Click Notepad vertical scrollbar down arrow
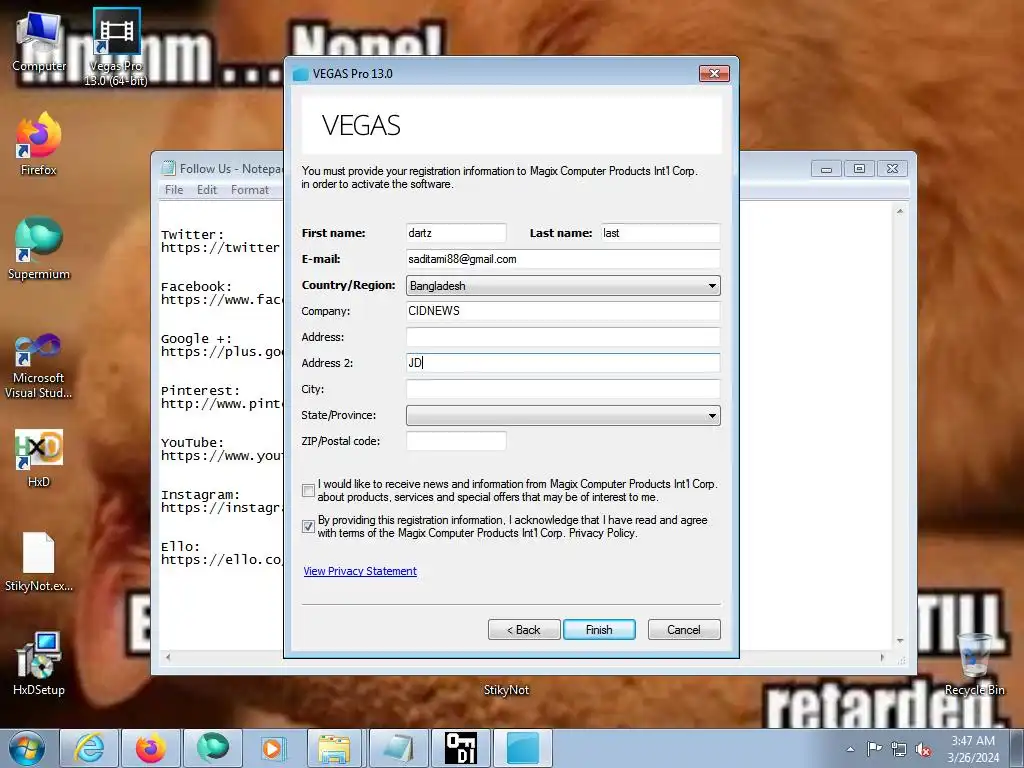1024x768 pixels. tap(900, 641)
